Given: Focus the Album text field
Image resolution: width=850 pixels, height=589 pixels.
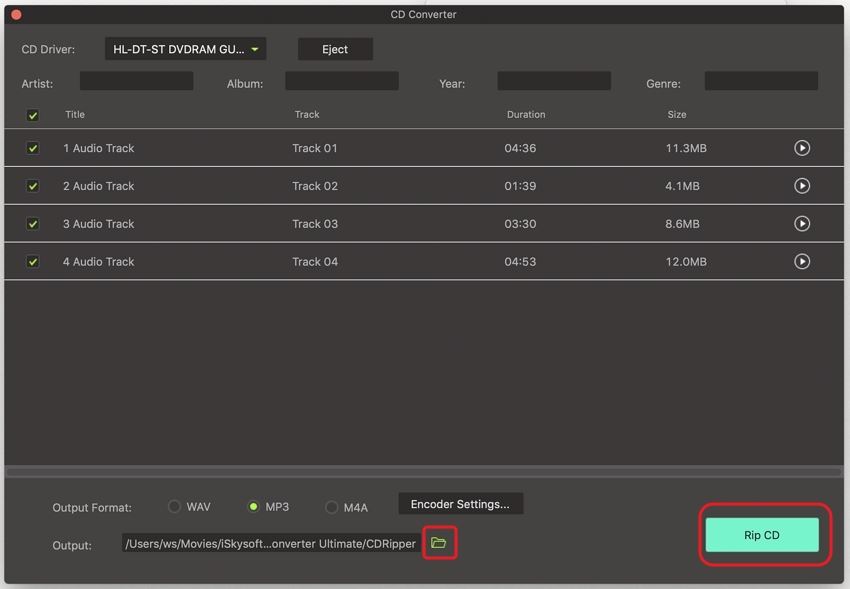Looking at the screenshot, I should tap(341, 82).
